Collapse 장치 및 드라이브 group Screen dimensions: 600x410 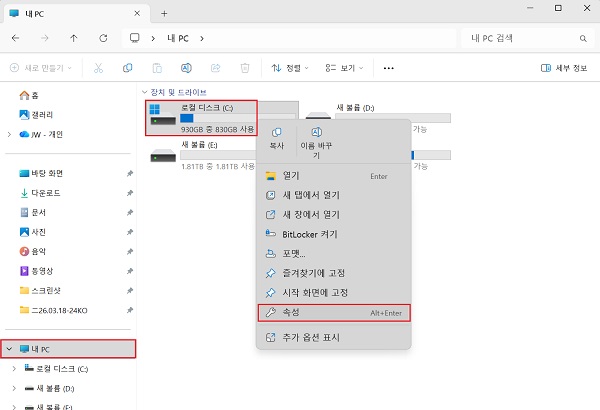(144, 92)
